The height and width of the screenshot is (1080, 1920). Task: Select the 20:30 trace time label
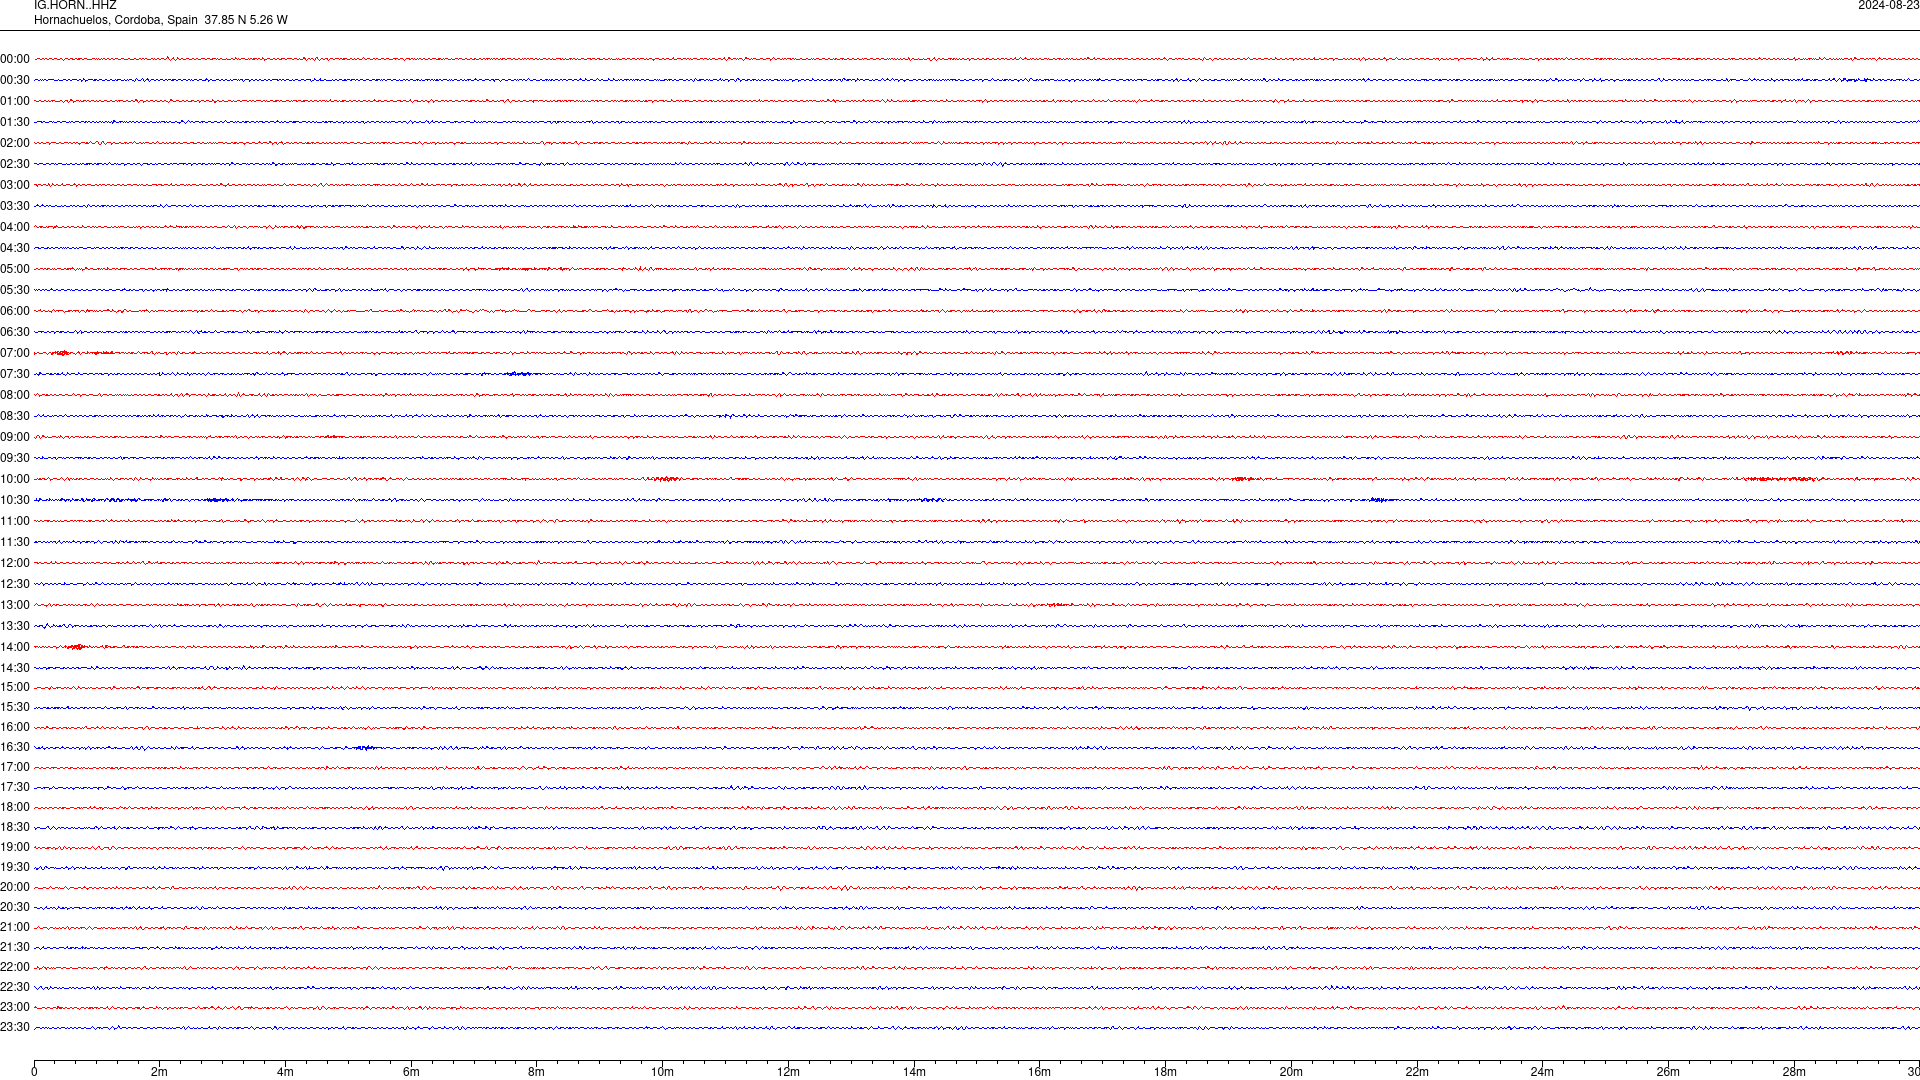[15, 907]
